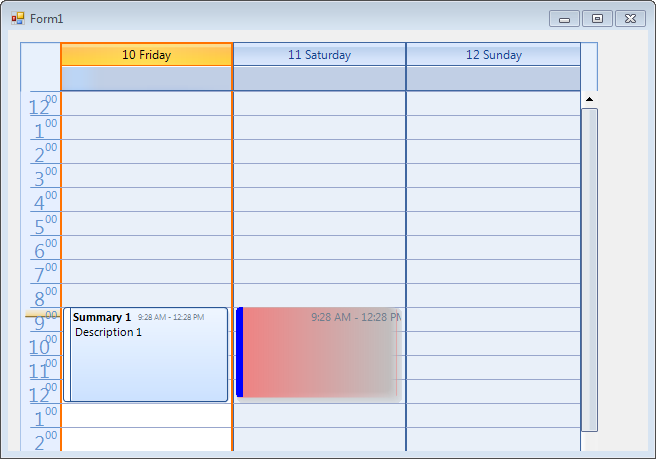Maximize the Form1 window
656x459 pixels.
(x=597, y=19)
